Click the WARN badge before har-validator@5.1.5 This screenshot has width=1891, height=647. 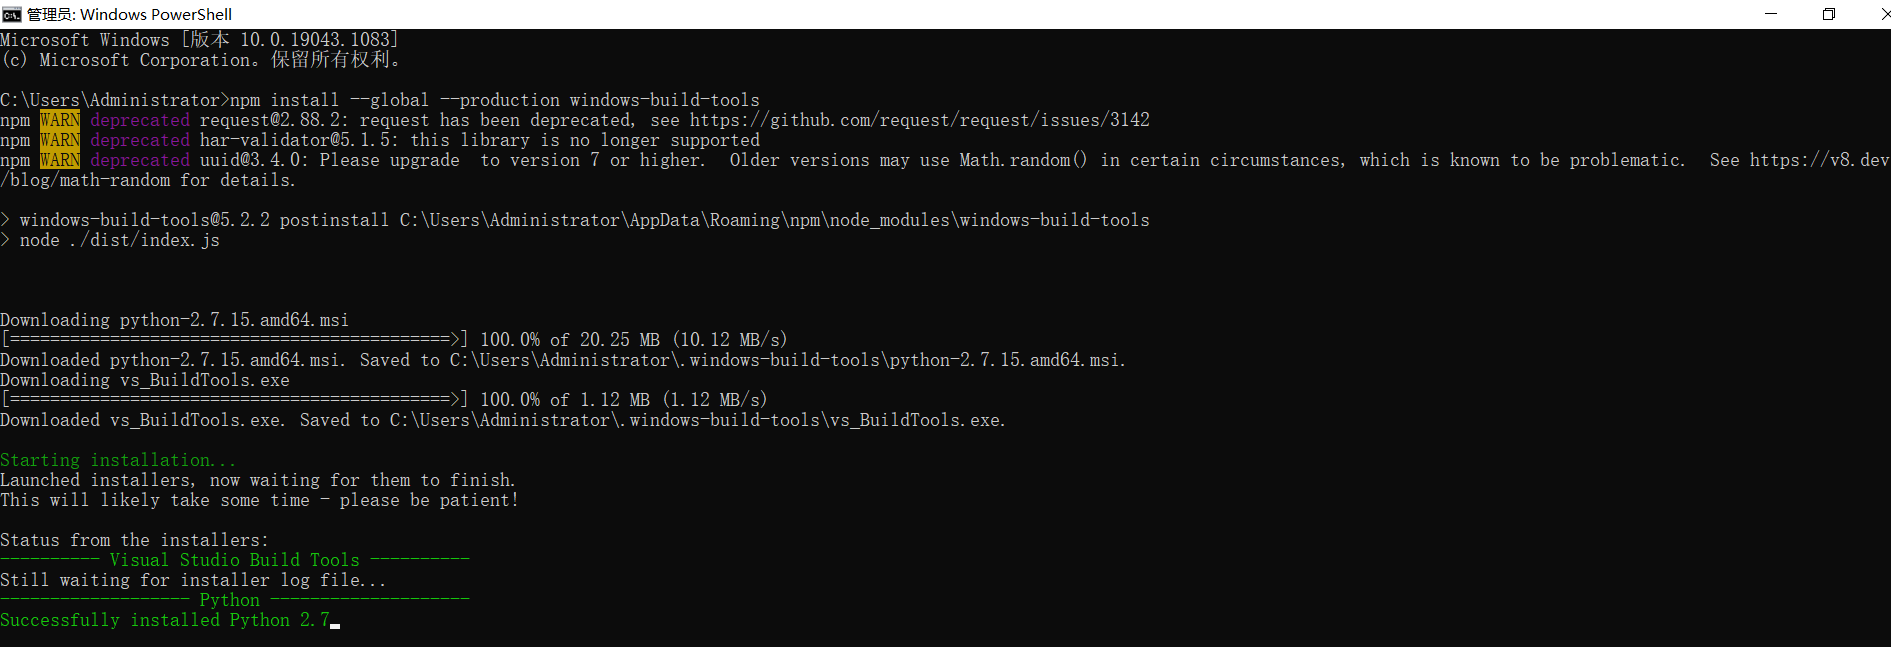point(60,140)
